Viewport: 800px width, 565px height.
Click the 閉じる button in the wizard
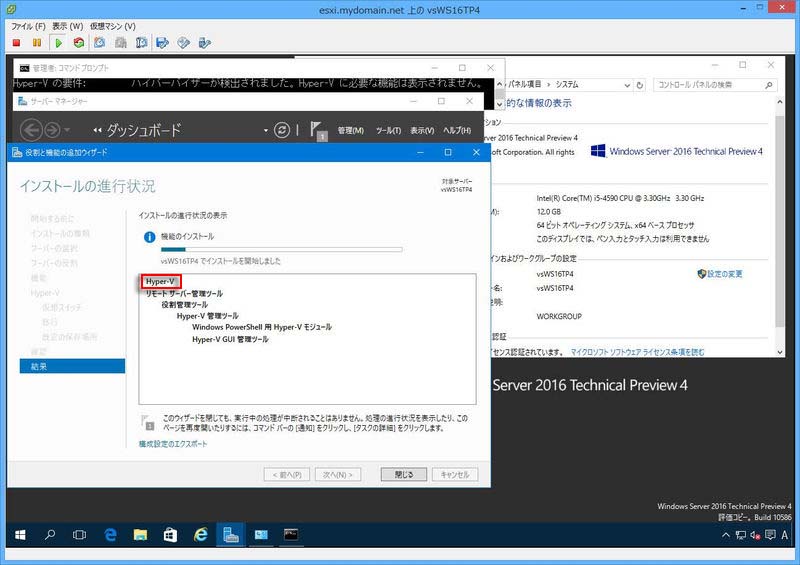404,475
